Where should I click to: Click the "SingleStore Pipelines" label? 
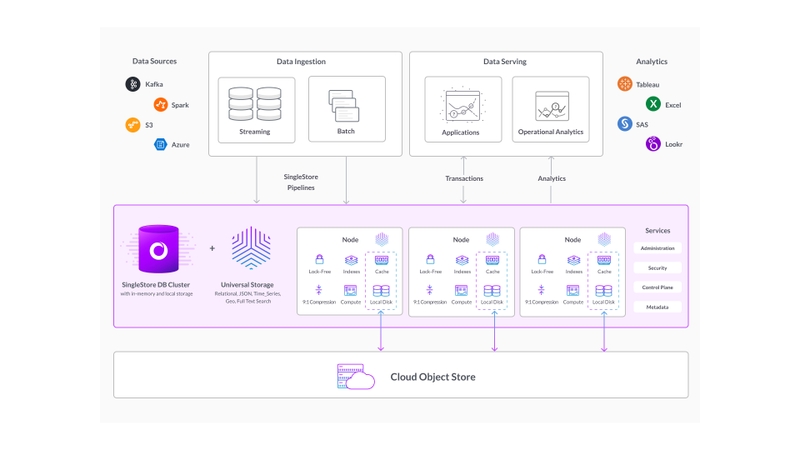click(x=301, y=182)
